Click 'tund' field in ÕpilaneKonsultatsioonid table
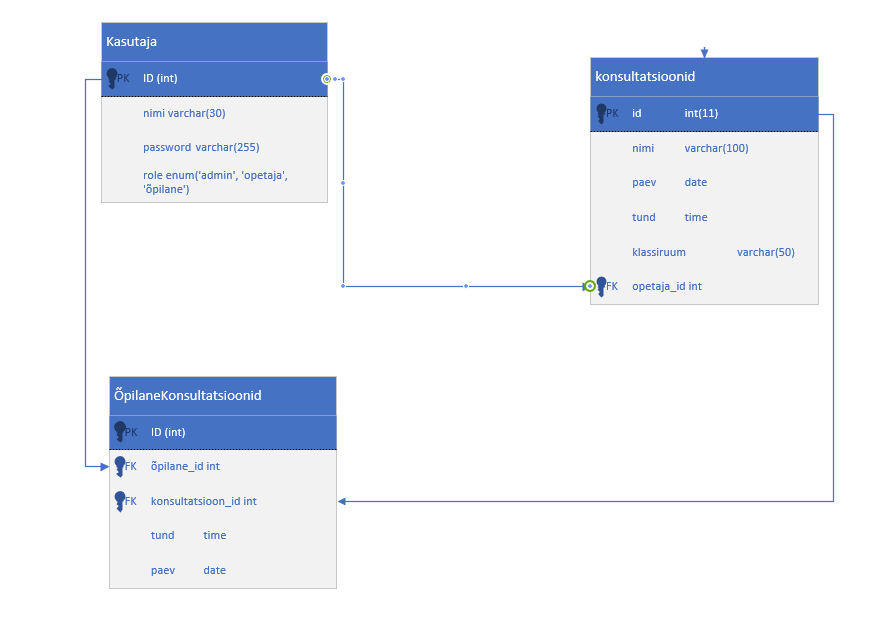 pyautogui.click(x=163, y=535)
